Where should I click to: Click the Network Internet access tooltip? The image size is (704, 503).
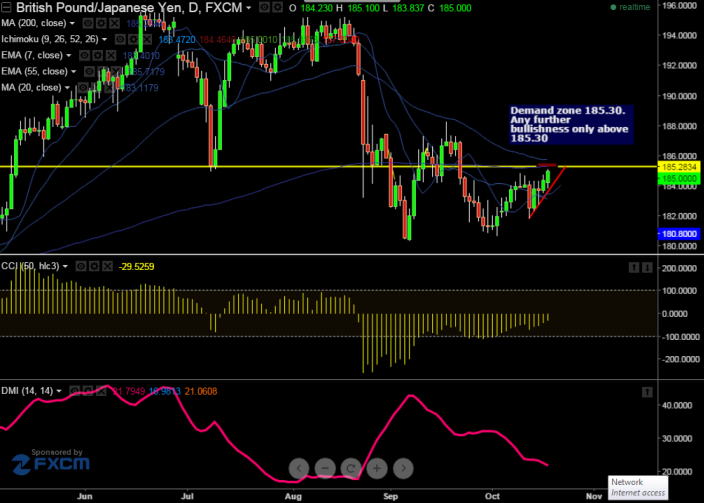point(638,487)
